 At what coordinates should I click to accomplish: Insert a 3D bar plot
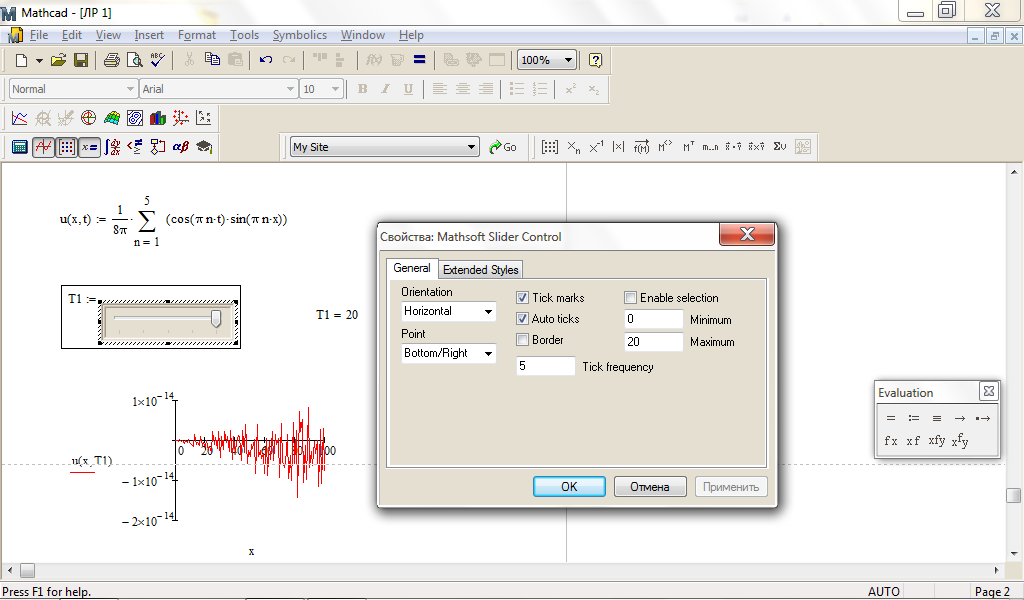click(158, 118)
